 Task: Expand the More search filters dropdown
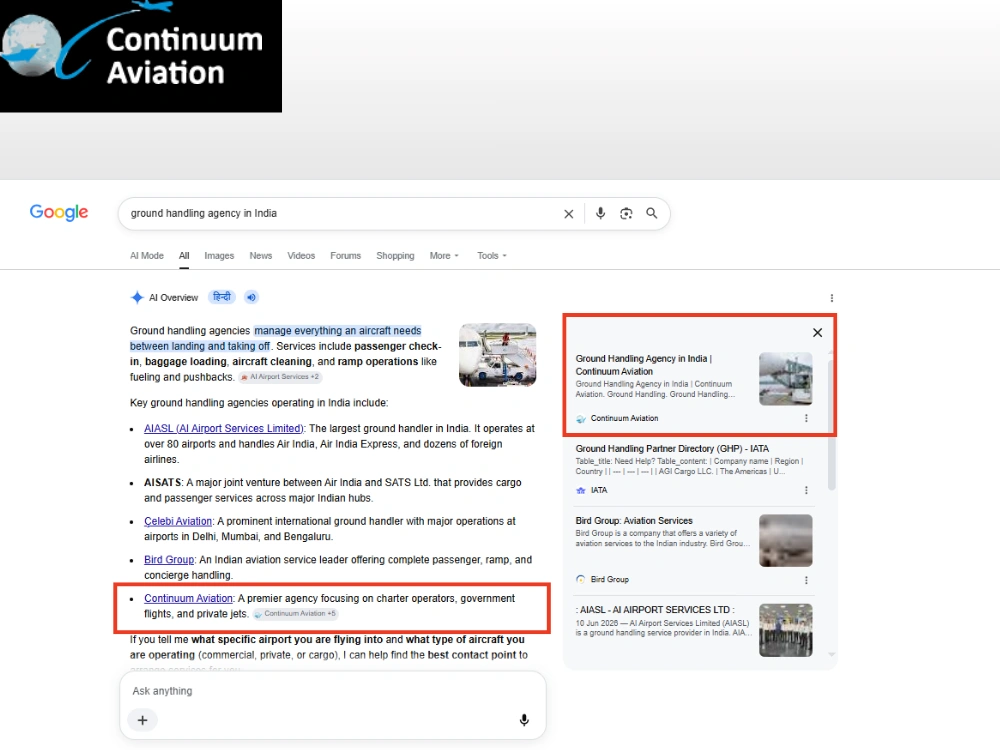click(444, 256)
